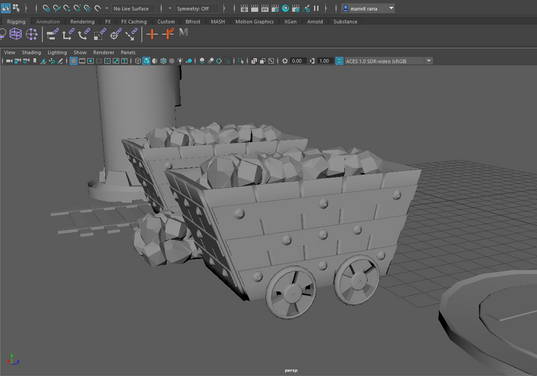Viewport: 537px width, 376px height.
Task: Click the orange Set Key shelf icon
Action: click(x=152, y=34)
